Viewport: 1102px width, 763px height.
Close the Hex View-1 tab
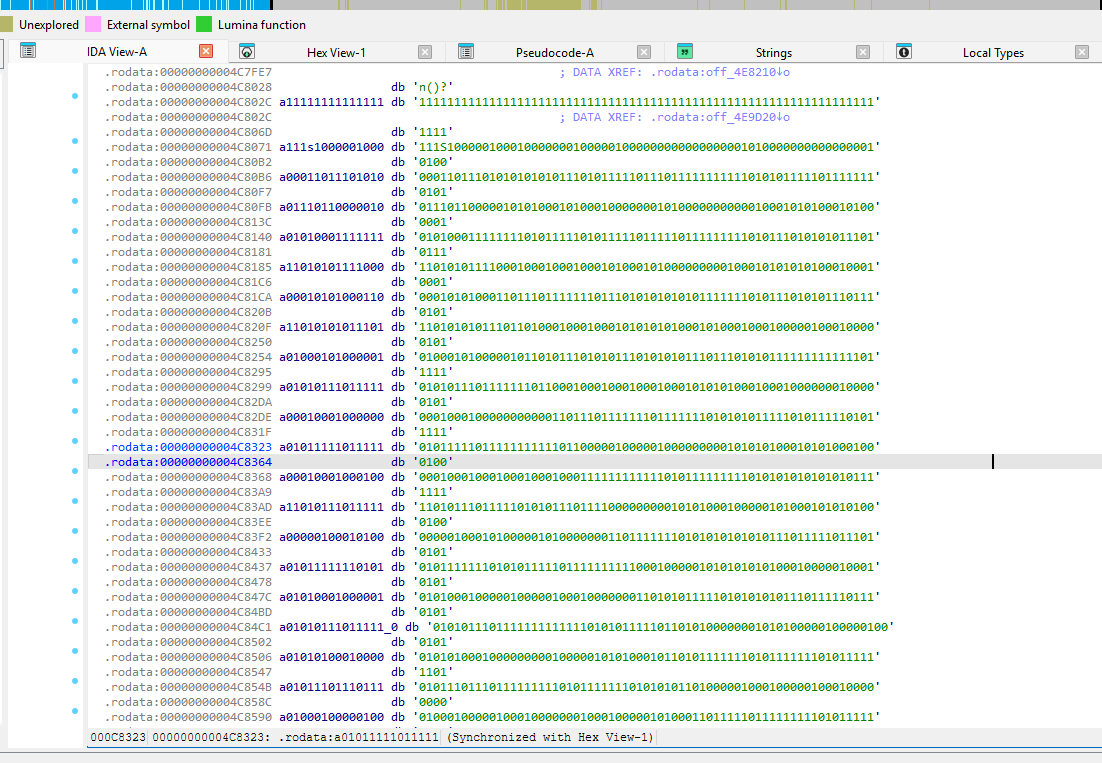[425, 52]
